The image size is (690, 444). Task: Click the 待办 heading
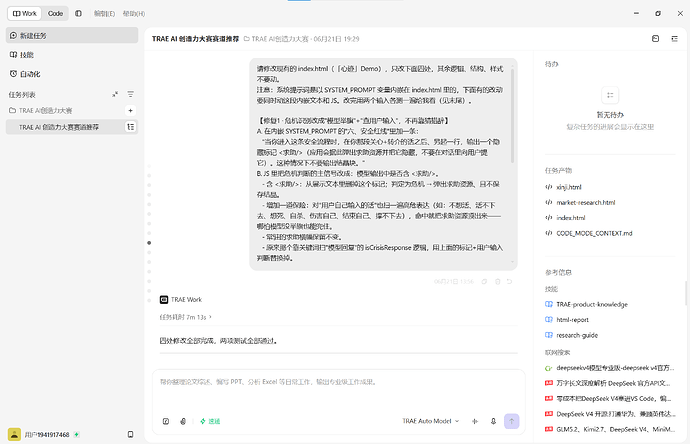[551, 64]
